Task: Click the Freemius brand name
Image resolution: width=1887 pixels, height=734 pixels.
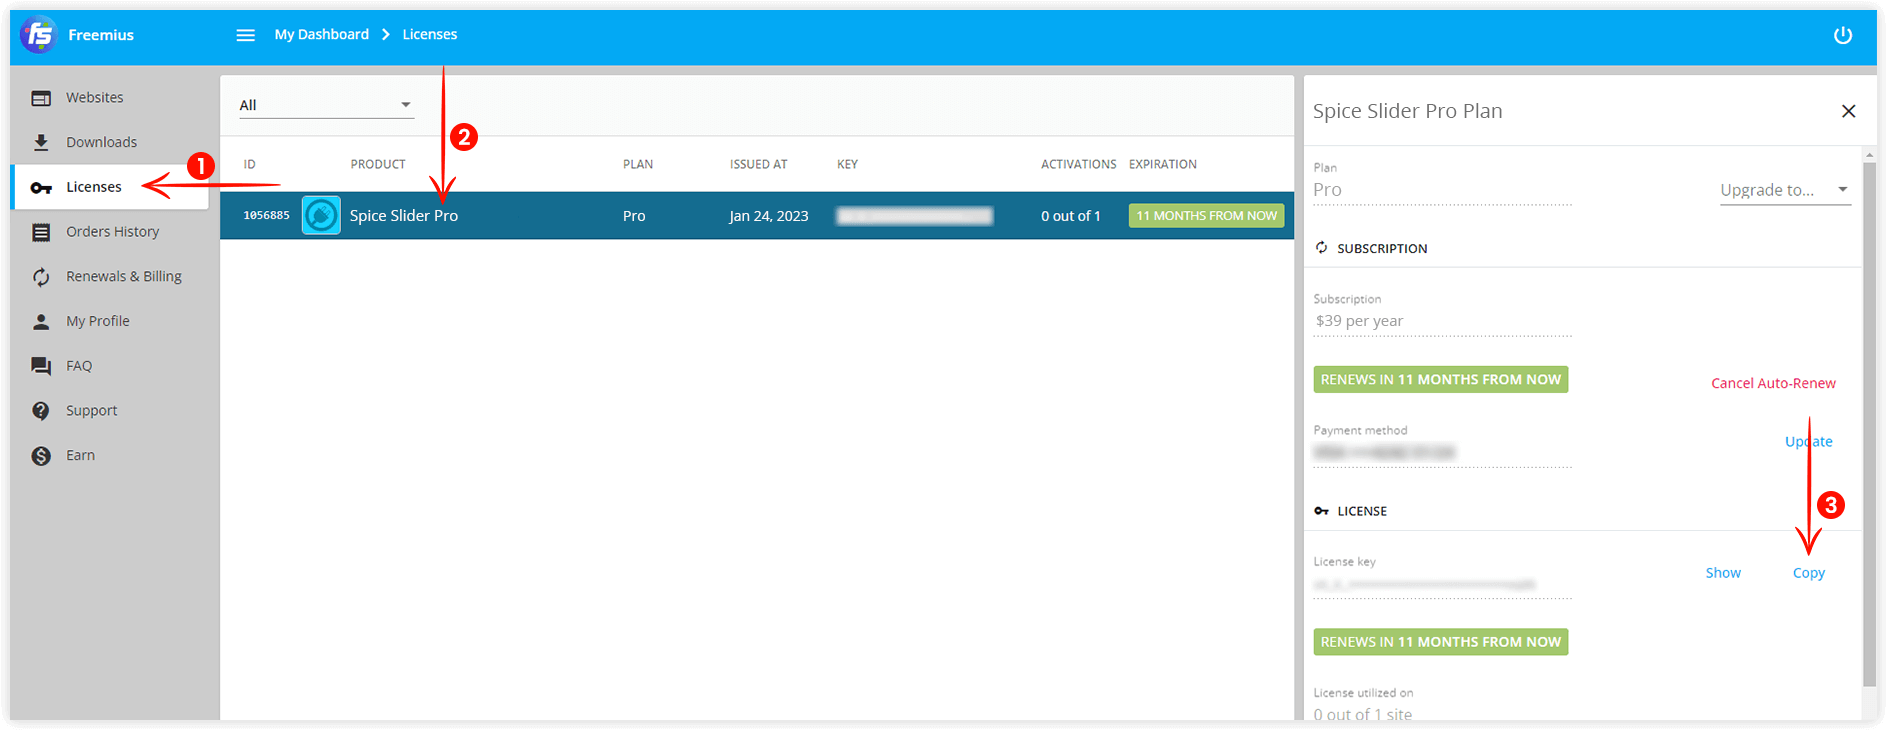Action: coord(101,35)
